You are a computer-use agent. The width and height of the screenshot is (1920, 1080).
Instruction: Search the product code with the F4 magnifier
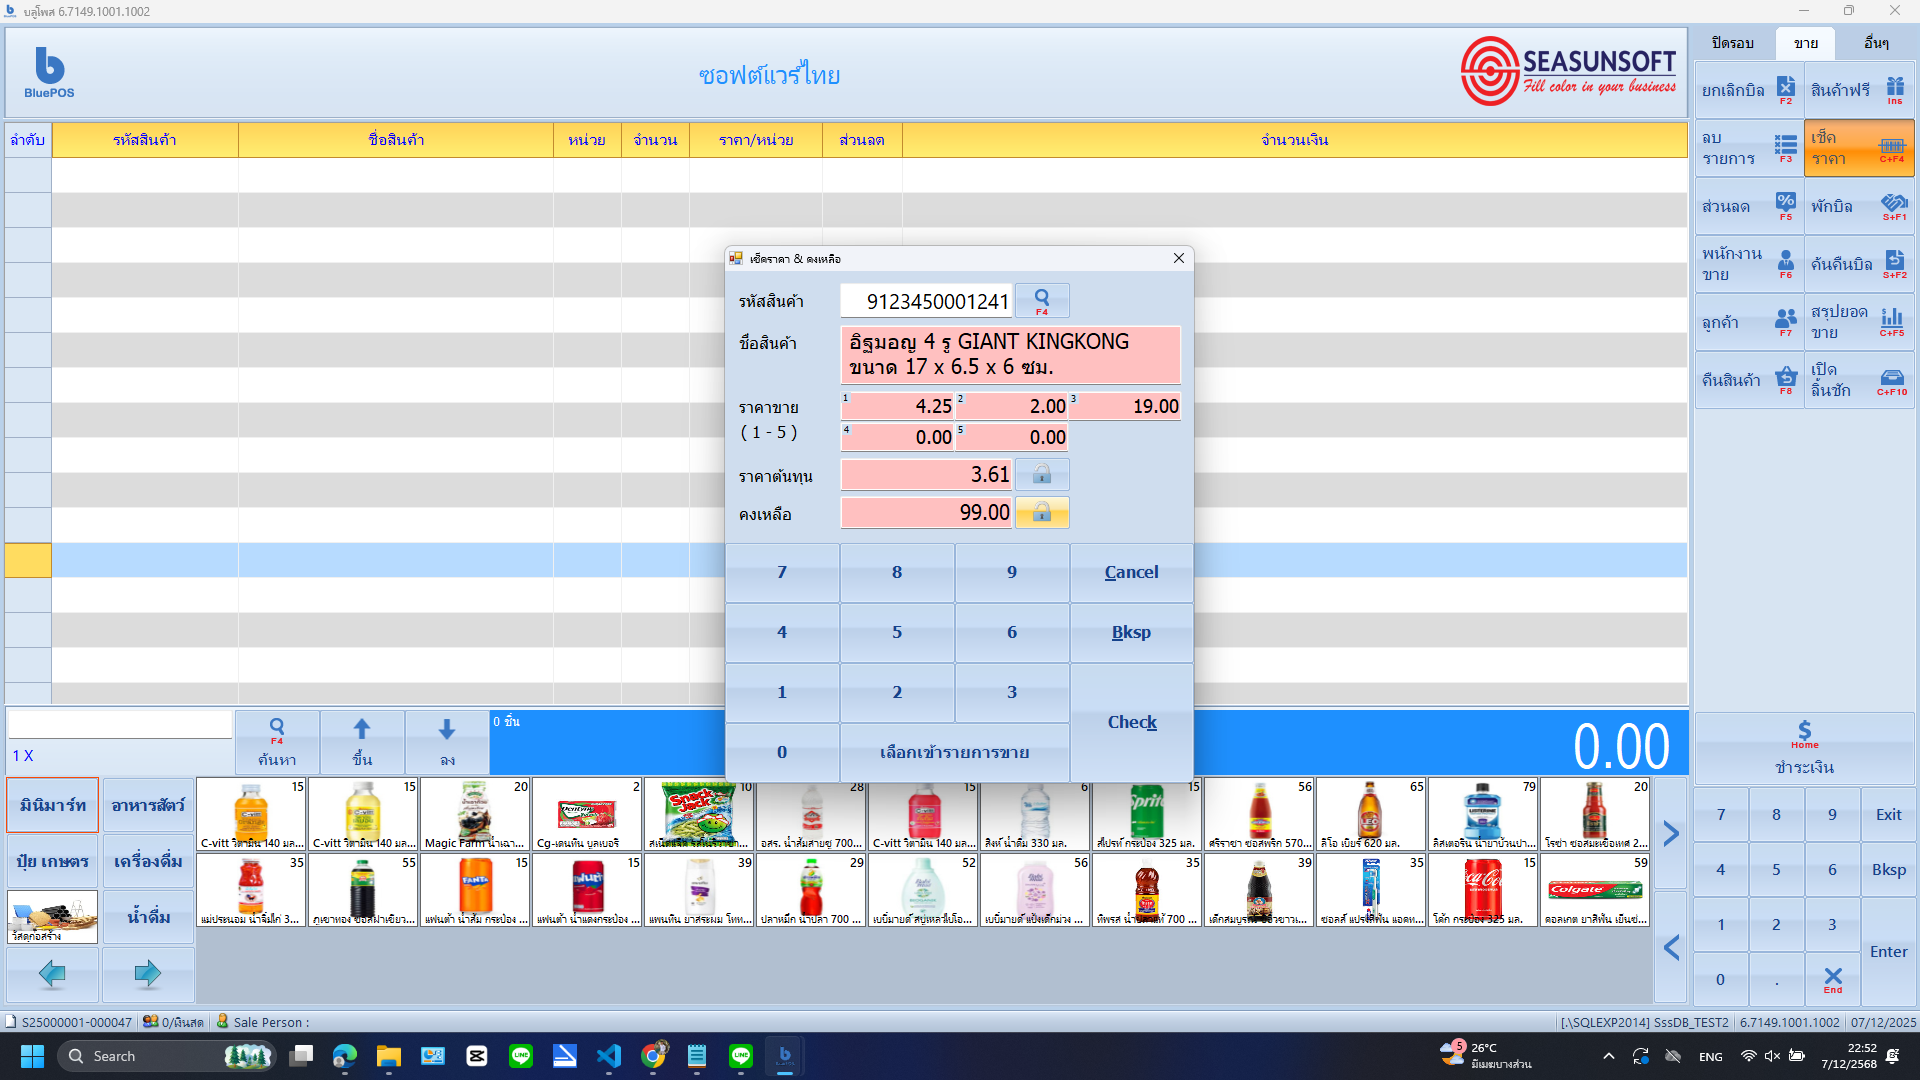[x=1041, y=300]
